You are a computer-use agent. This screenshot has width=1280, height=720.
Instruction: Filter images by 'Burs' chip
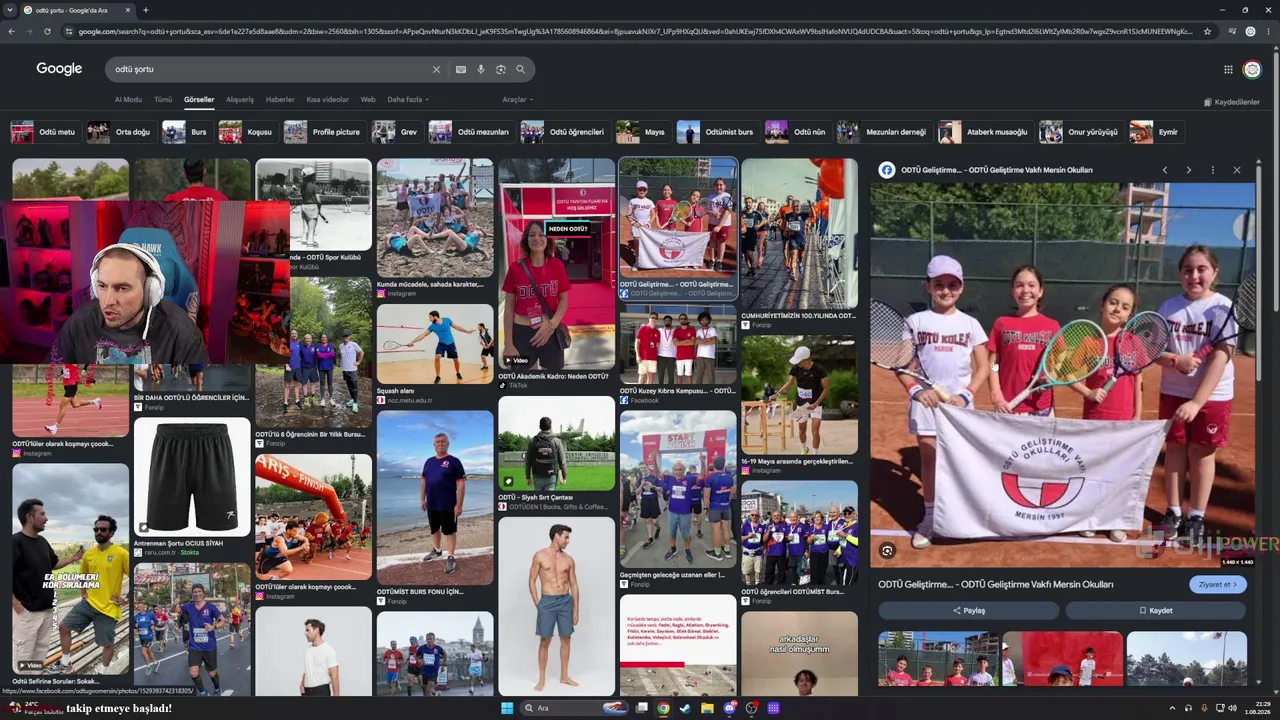pyautogui.click(x=186, y=132)
